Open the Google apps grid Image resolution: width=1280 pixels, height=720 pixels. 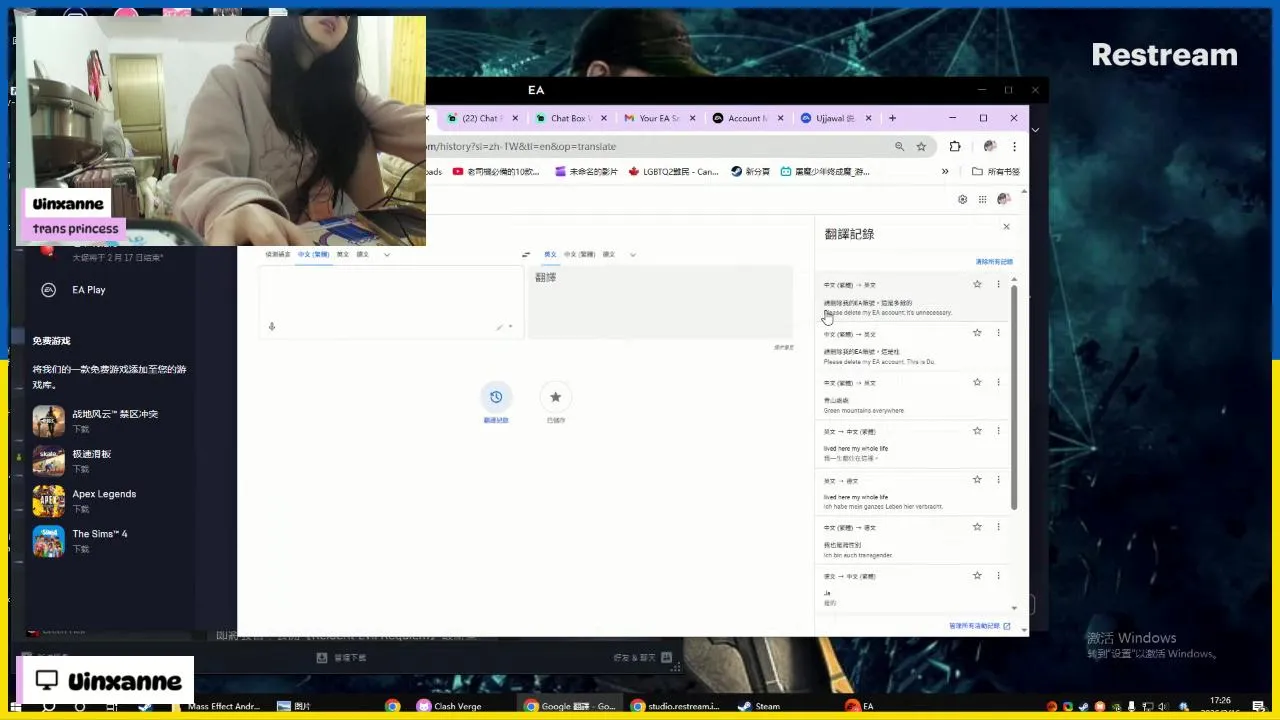(983, 199)
